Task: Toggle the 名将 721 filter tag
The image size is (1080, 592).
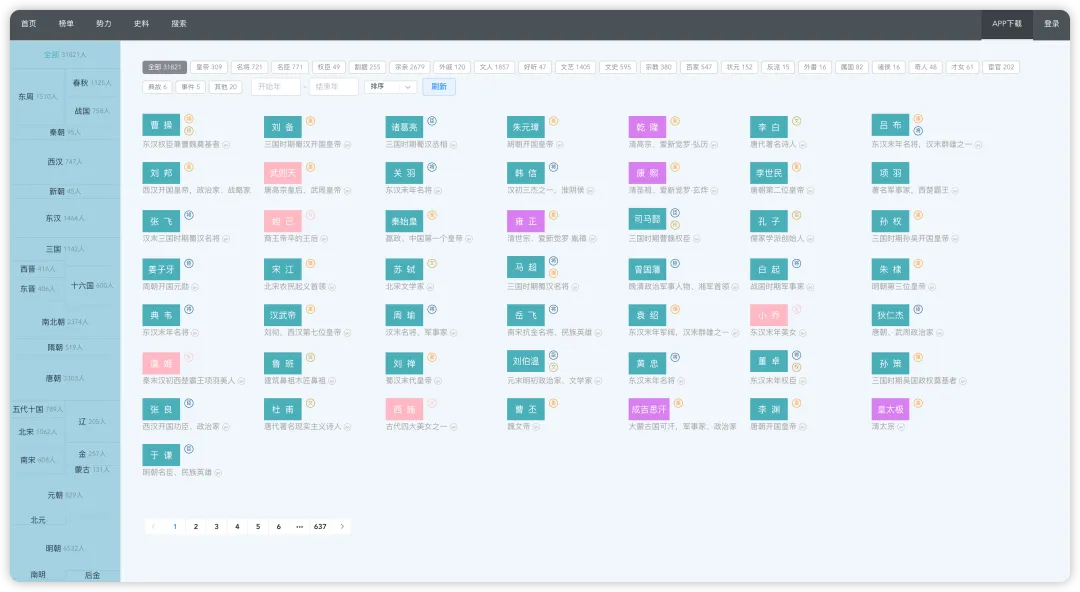Action: (249, 67)
